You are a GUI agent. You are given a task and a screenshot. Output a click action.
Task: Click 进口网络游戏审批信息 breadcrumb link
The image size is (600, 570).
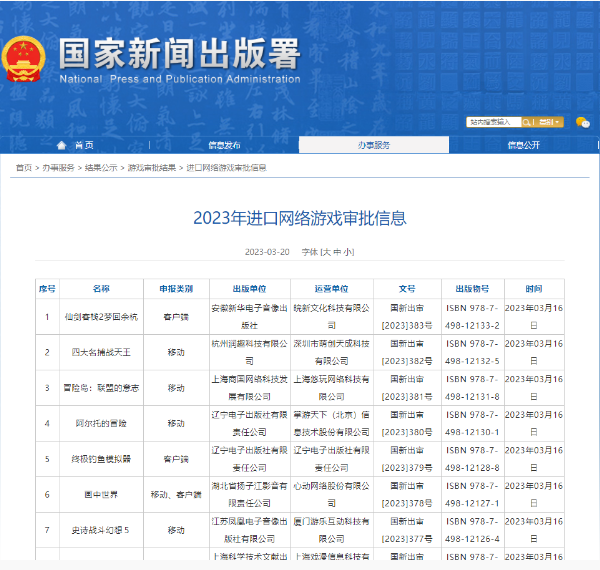(226, 168)
